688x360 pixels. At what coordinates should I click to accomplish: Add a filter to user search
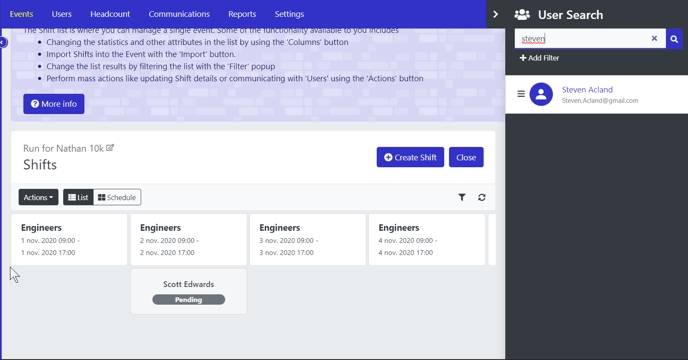pyautogui.click(x=539, y=58)
